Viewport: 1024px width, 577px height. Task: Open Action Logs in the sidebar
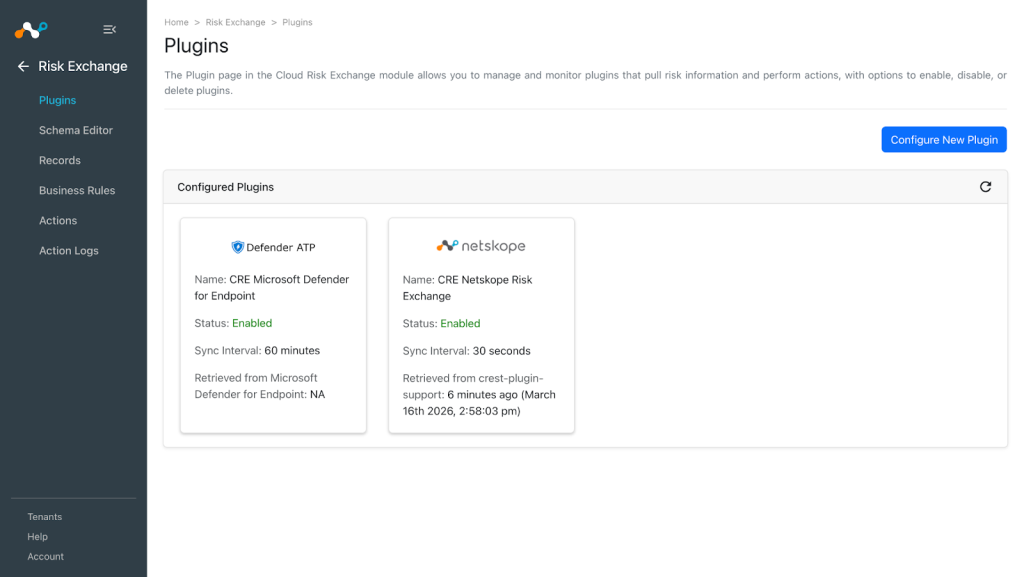[x=69, y=250]
